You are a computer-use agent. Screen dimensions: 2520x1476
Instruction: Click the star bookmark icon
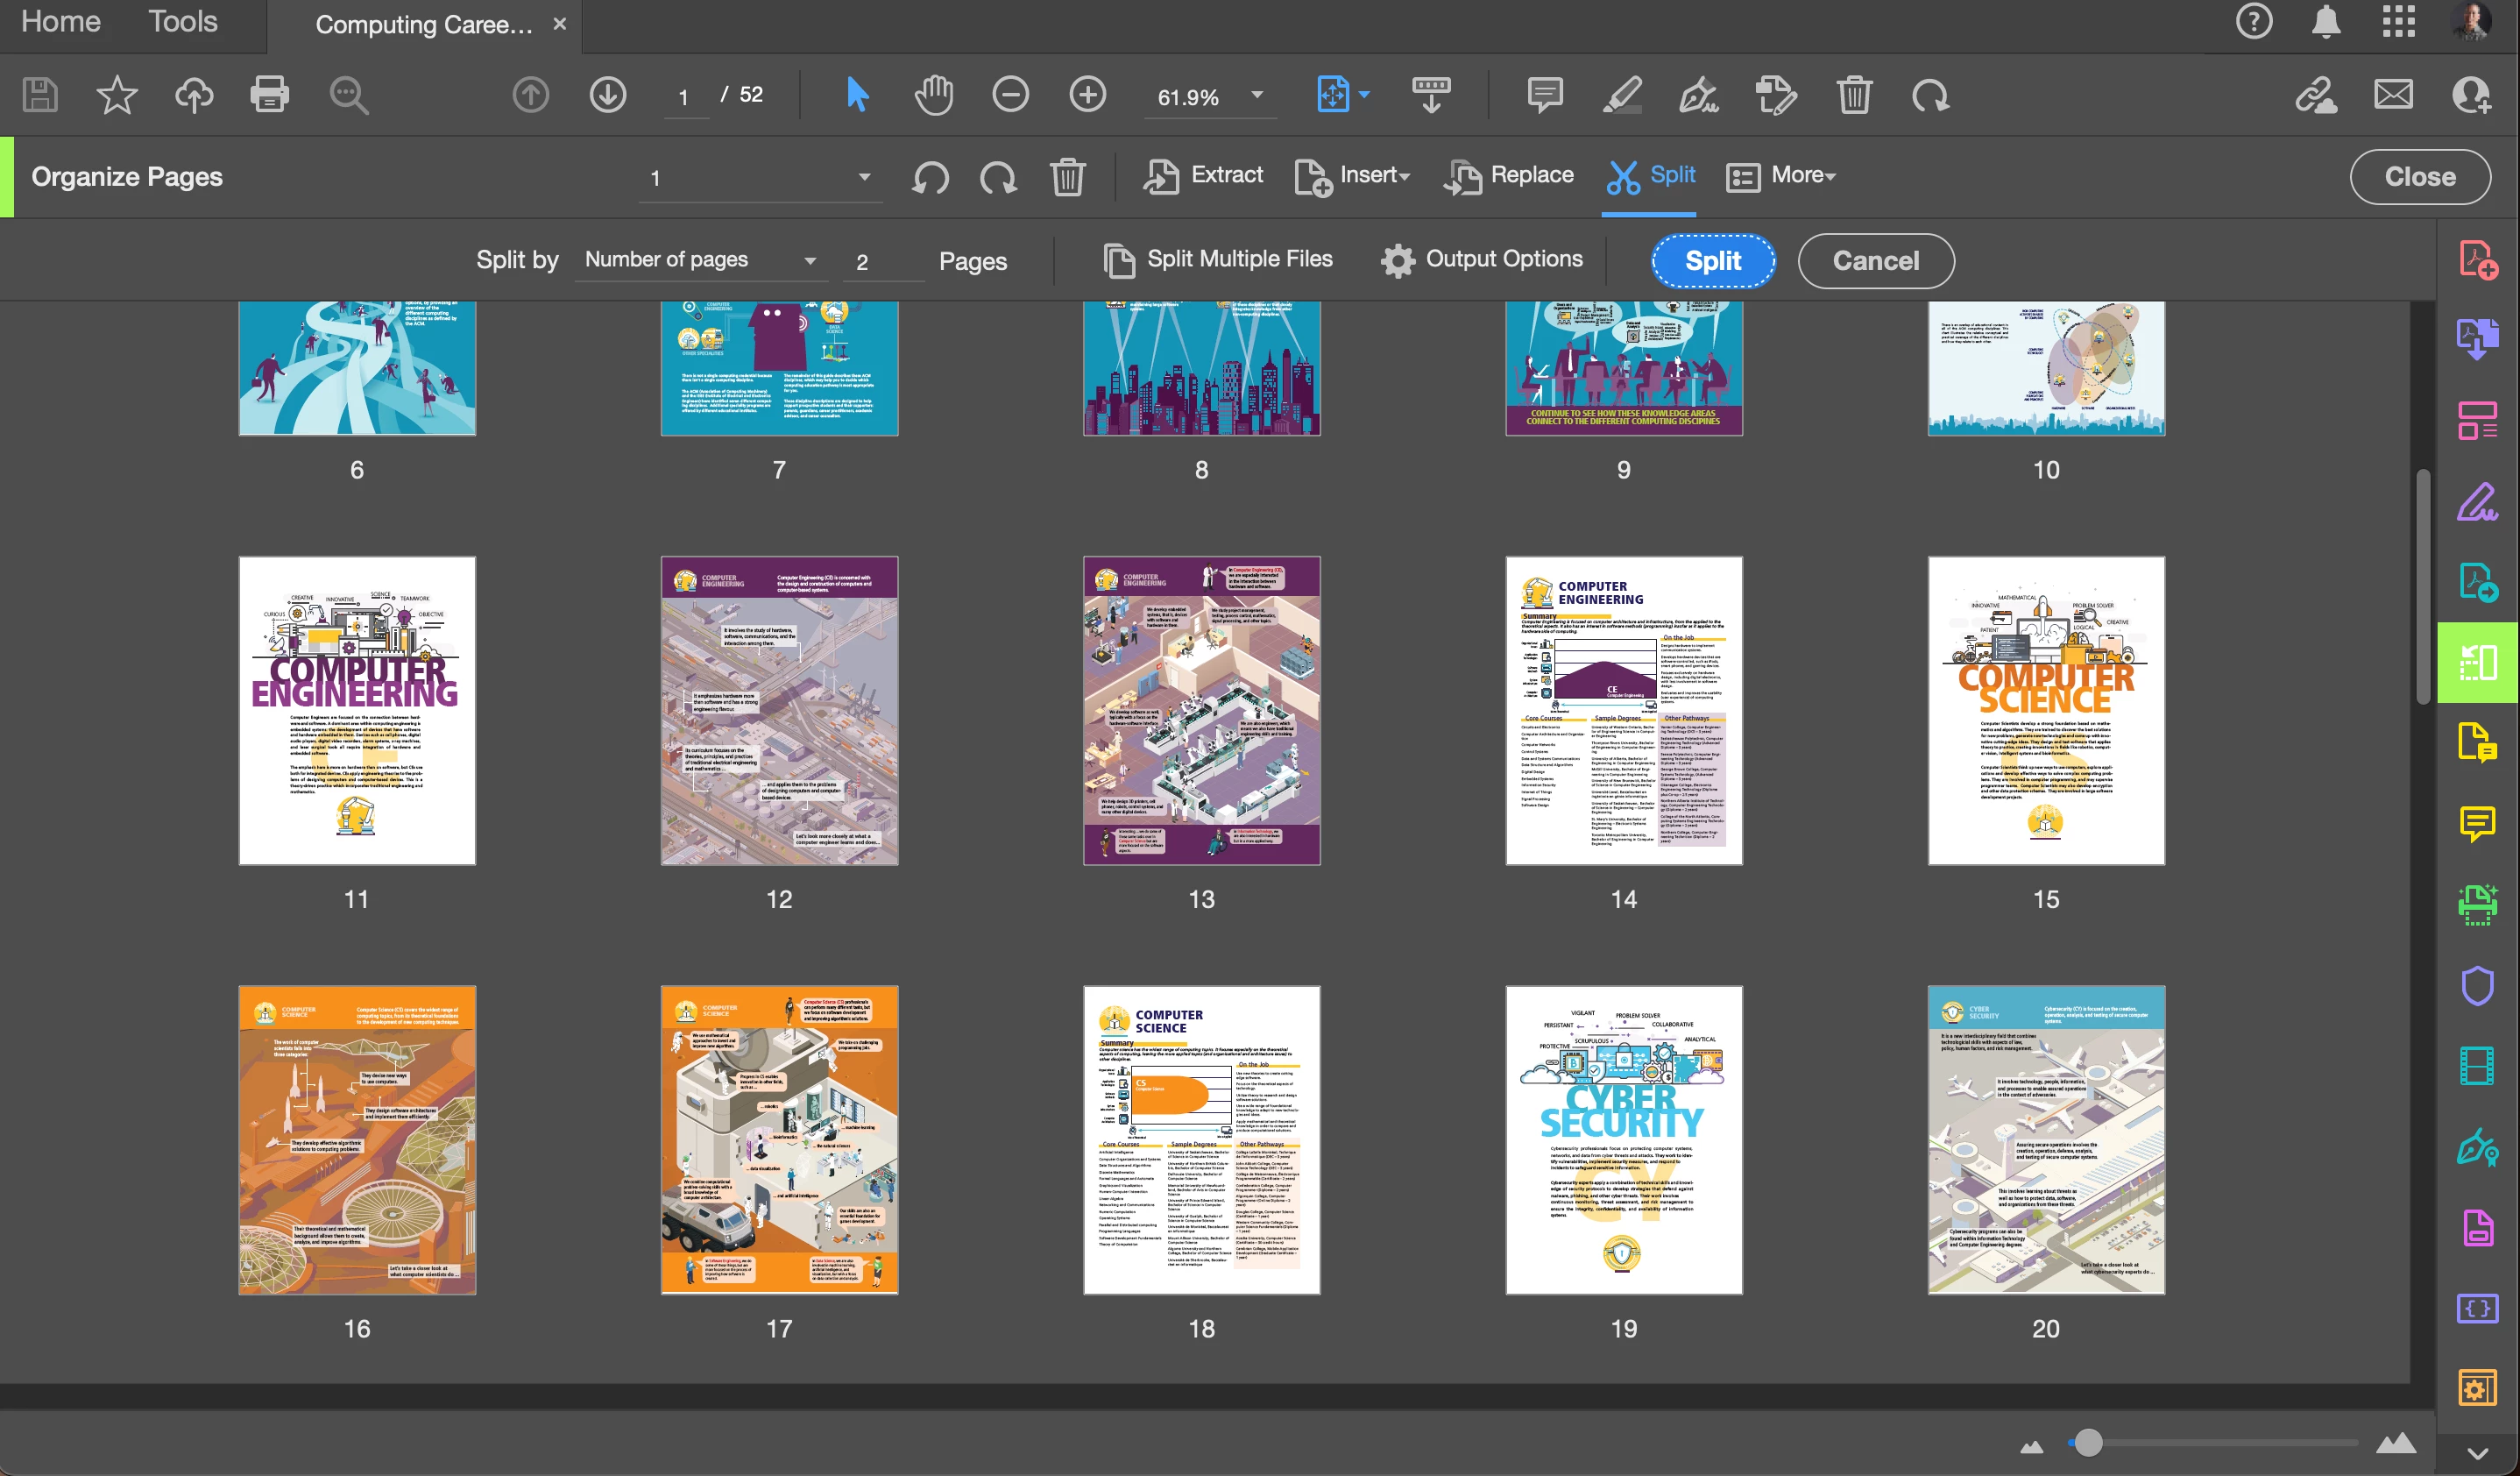tap(117, 95)
